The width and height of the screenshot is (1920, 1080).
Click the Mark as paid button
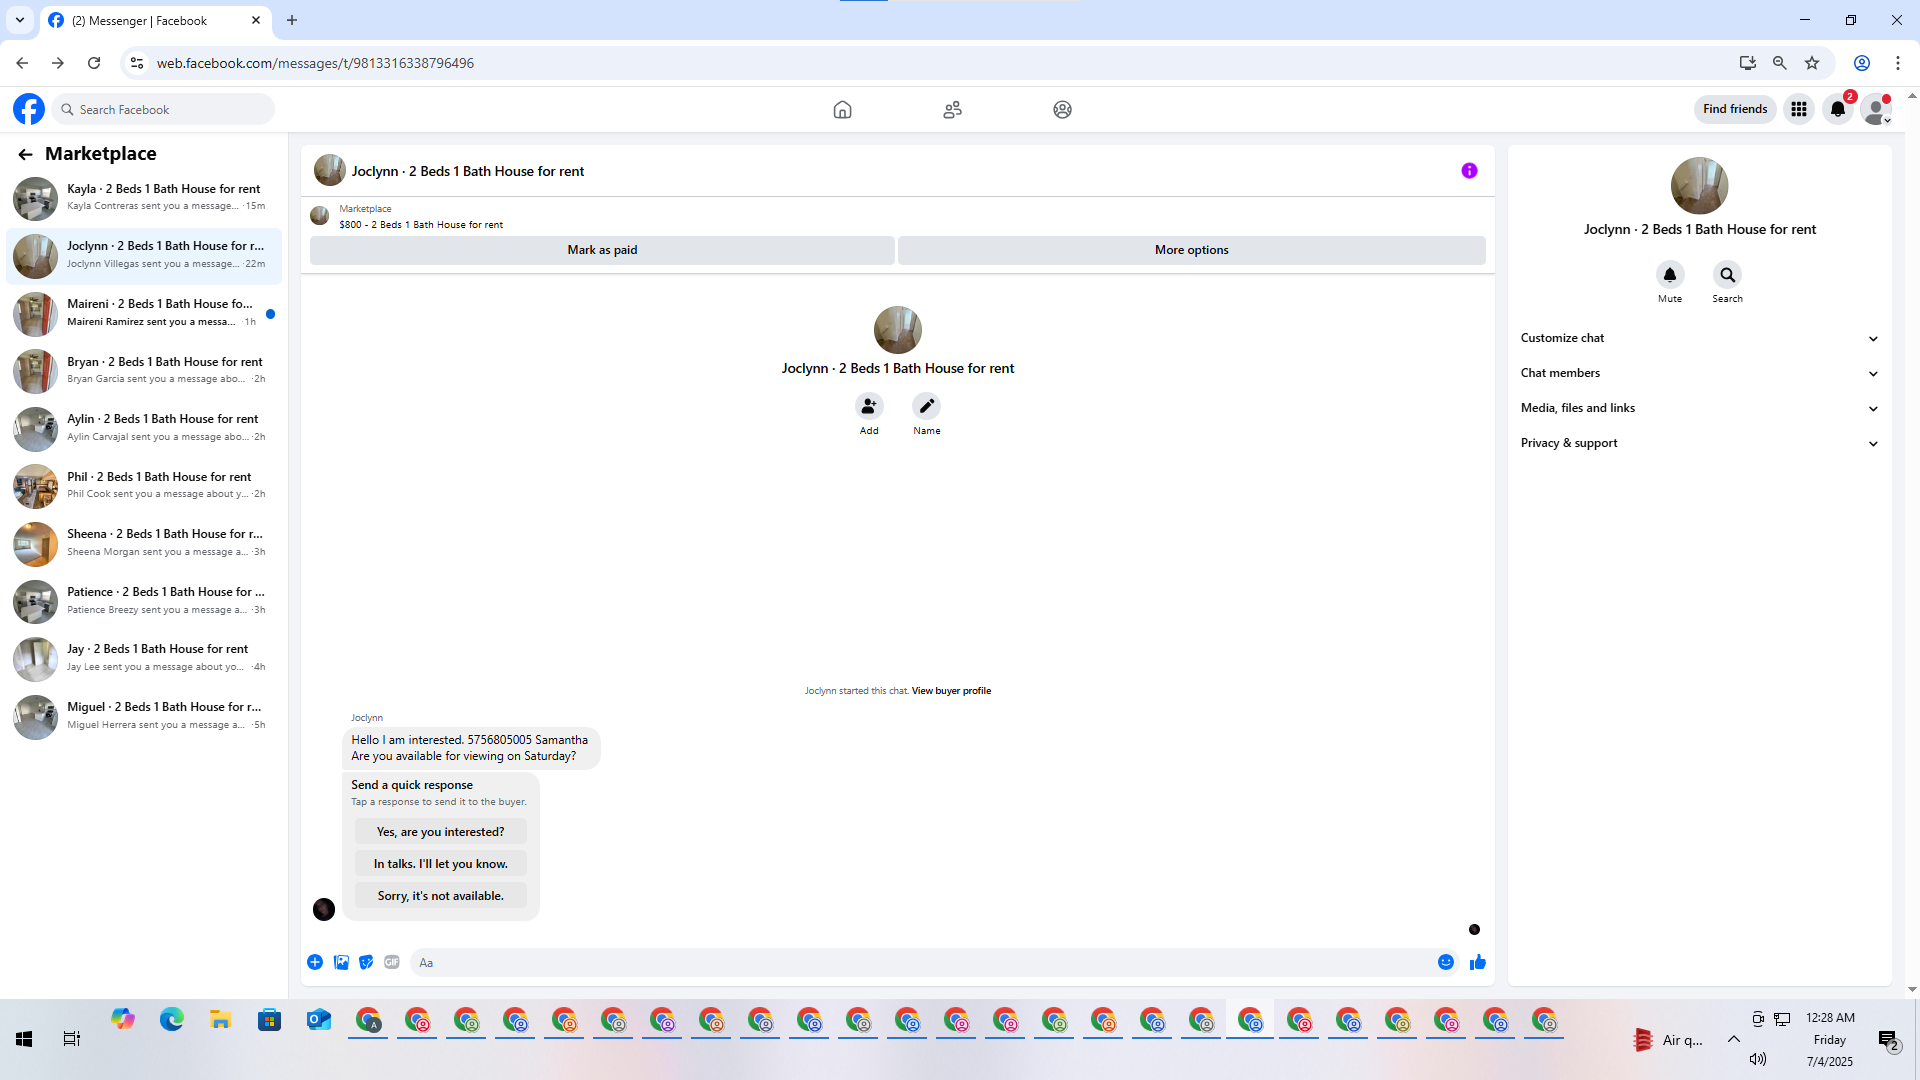coord(602,250)
